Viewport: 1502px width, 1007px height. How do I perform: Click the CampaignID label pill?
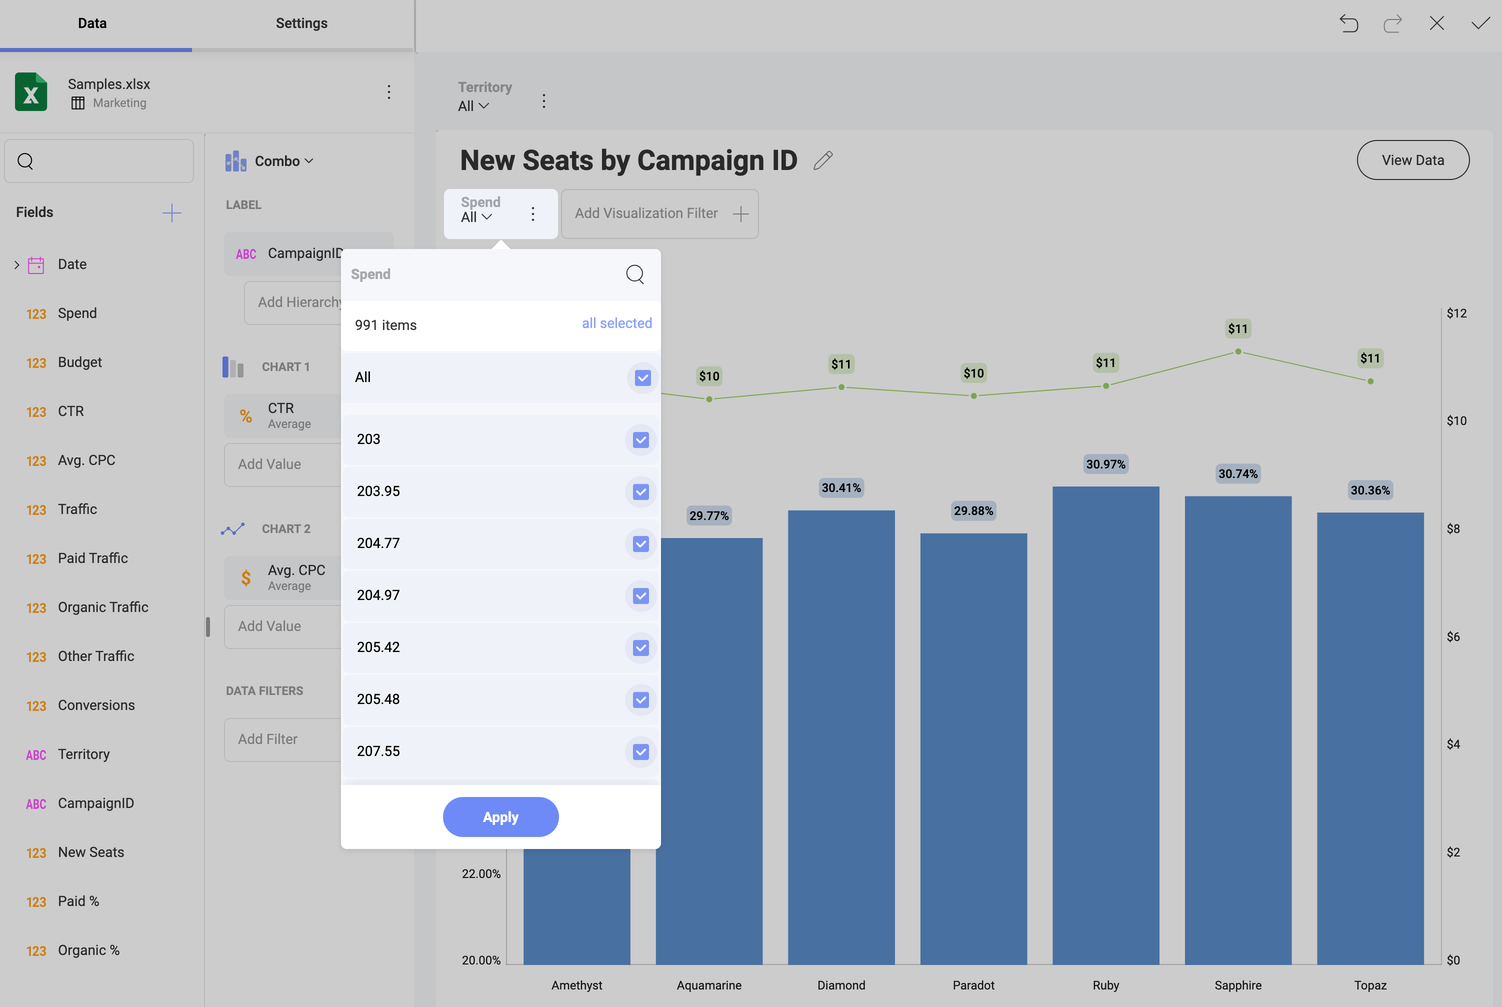(284, 254)
